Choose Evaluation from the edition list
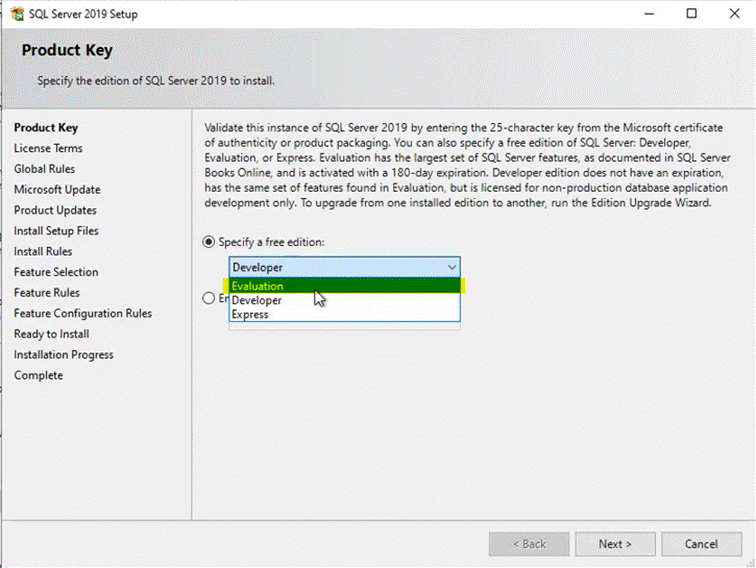 (344, 286)
